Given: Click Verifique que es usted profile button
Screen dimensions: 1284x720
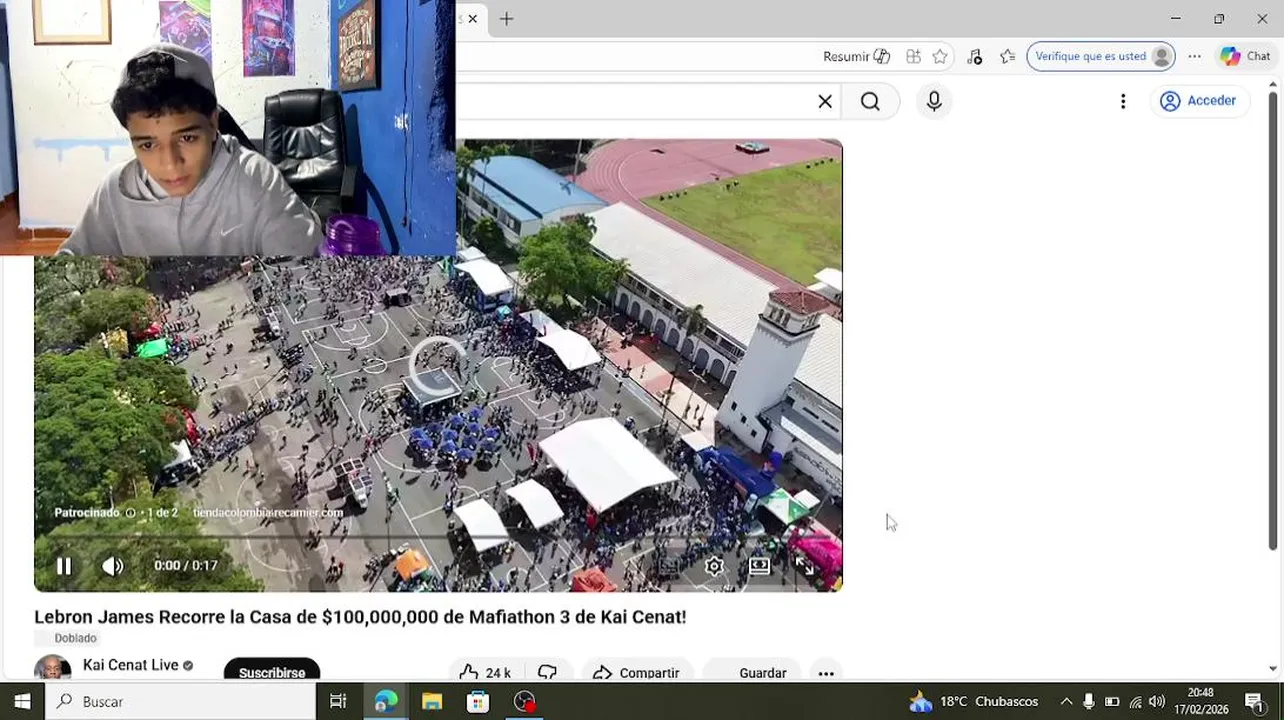Looking at the screenshot, I should [1101, 56].
